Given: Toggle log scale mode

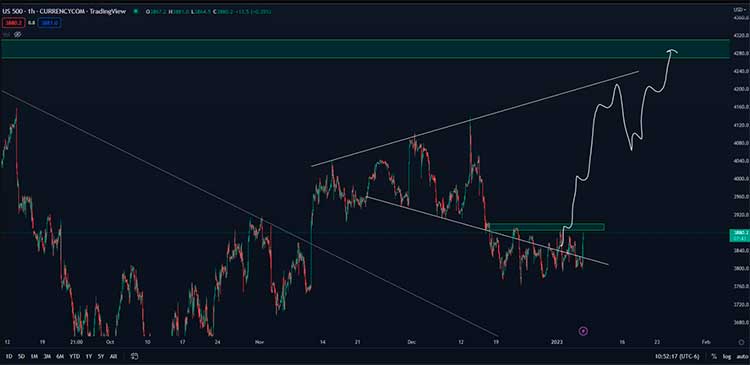Looking at the screenshot, I should pos(727,356).
